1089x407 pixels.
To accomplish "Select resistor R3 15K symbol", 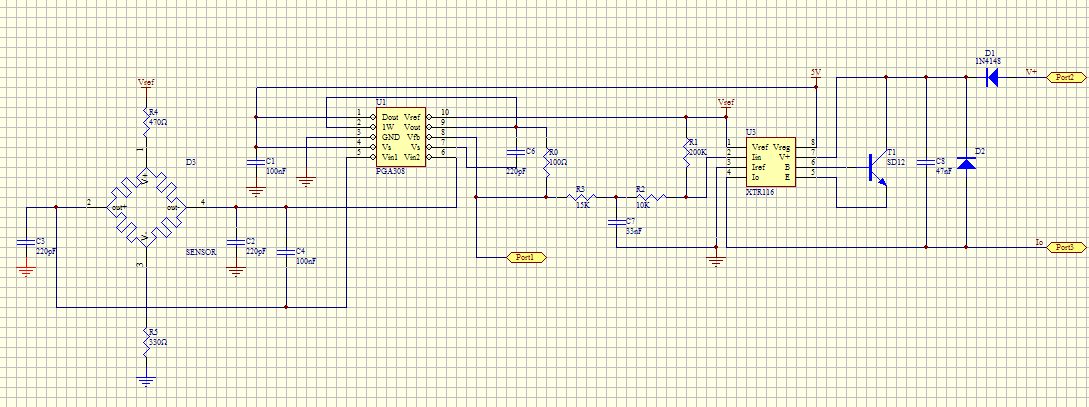I will pos(581,197).
